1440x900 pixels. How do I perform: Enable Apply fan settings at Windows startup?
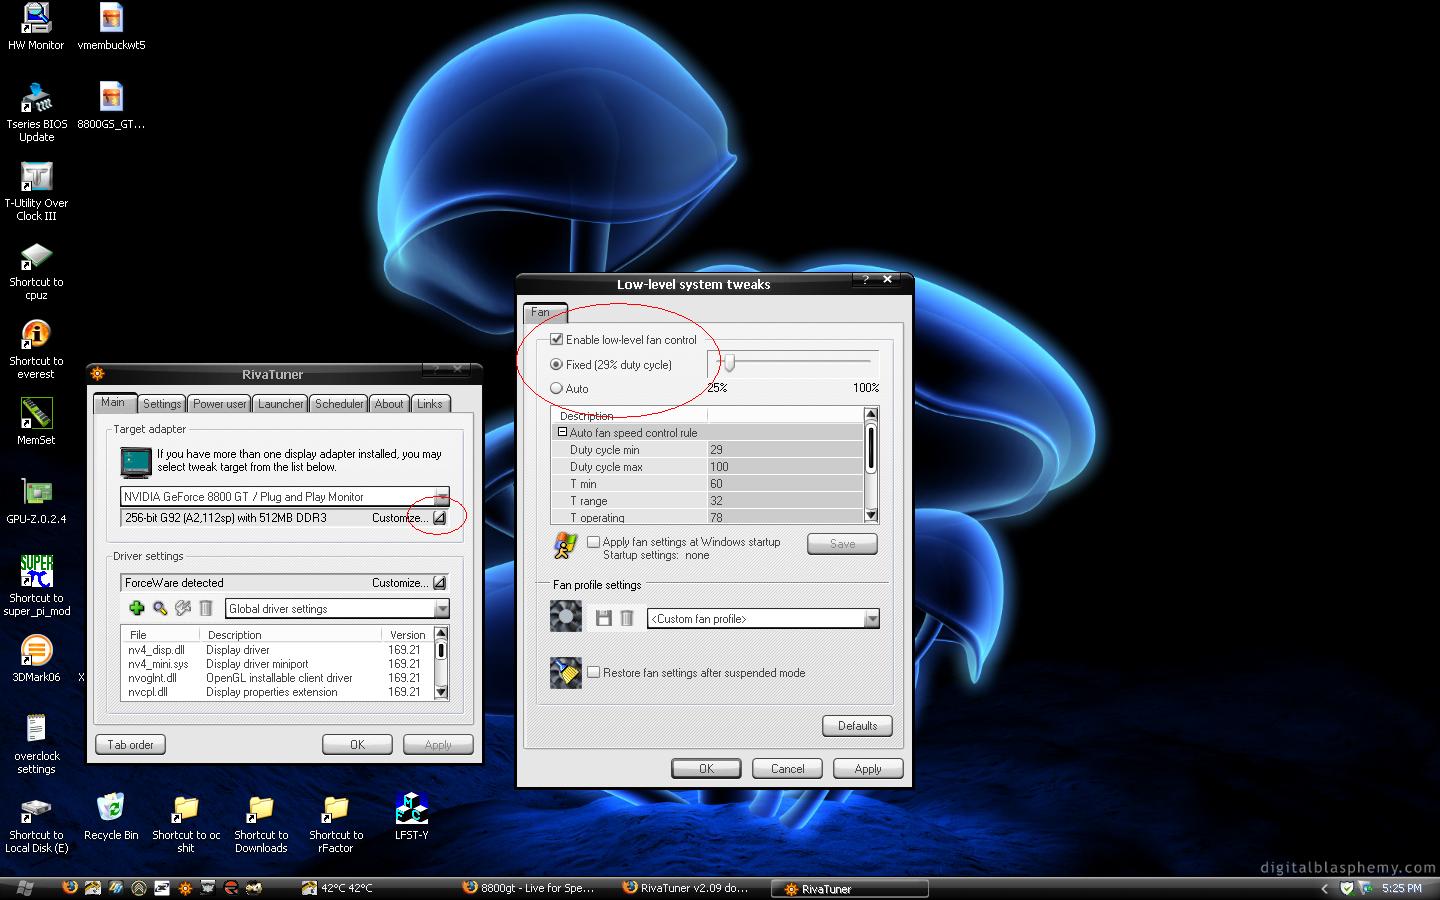click(594, 542)
